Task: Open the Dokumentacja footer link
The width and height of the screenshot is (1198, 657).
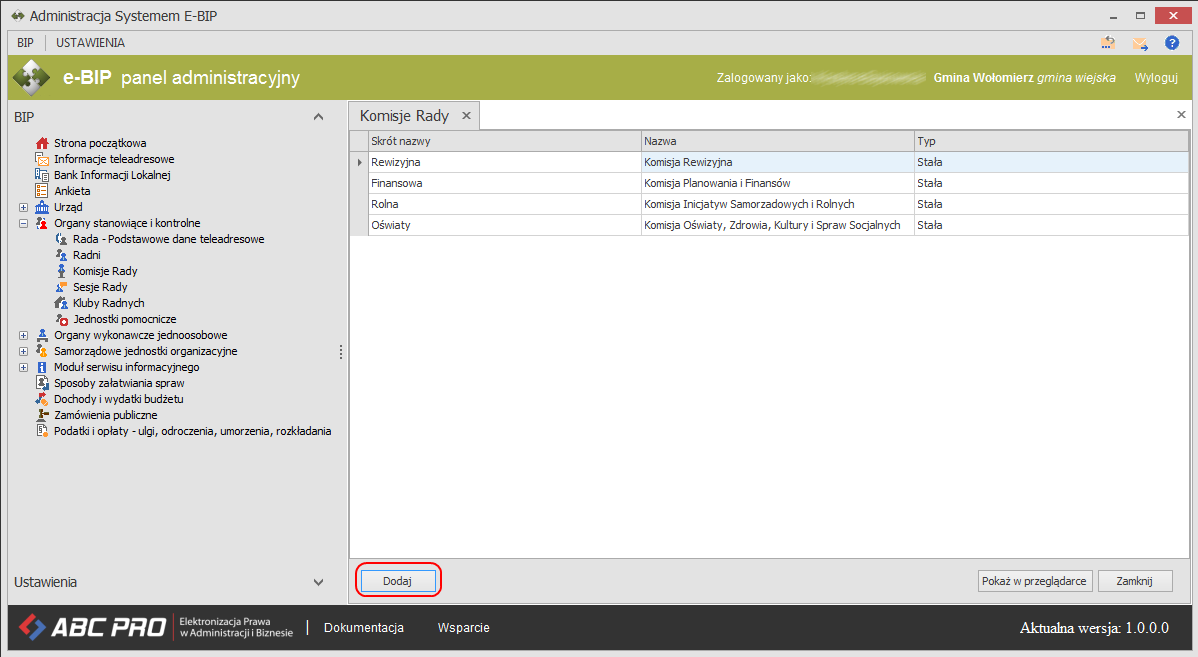Action: tap(364, 627)
